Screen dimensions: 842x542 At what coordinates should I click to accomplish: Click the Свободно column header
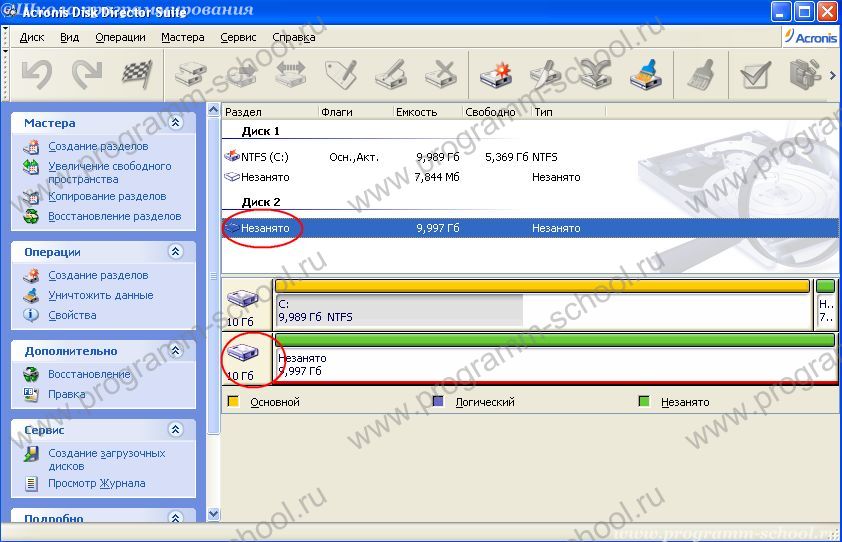(497, 112)
